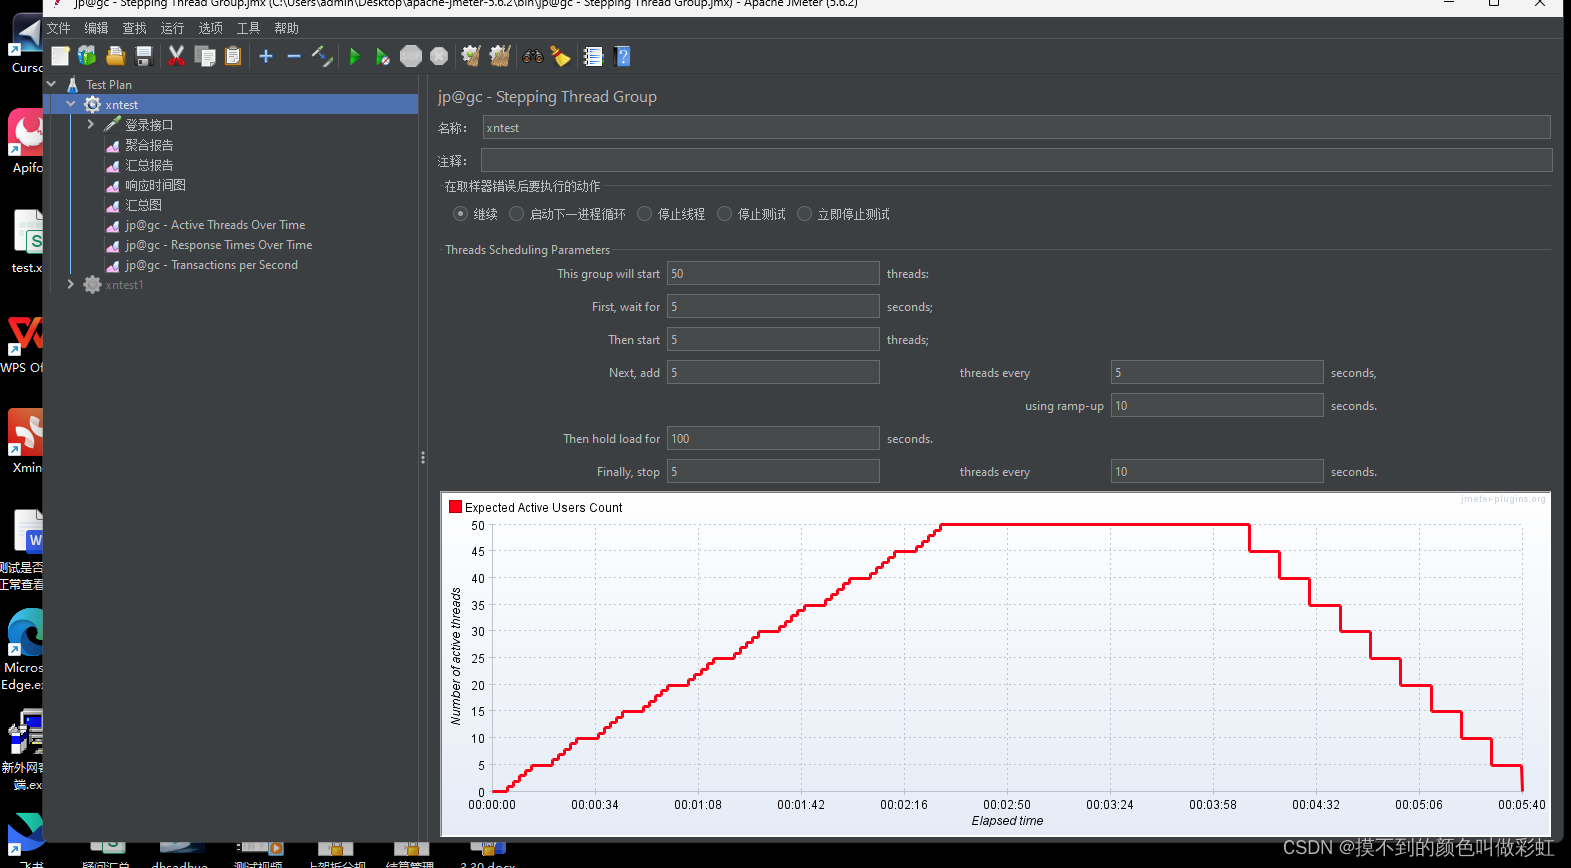The height and width of the screenshot is (868, 1571).
Task: Select the 停止线程 radio option
Action: point(644,214)
